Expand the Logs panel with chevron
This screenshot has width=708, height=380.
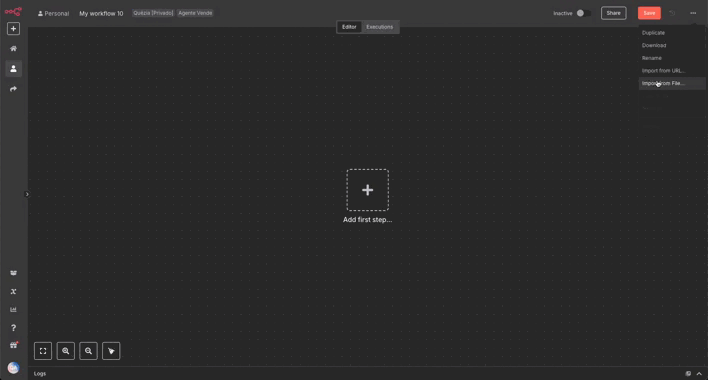[x=699, y=374]
